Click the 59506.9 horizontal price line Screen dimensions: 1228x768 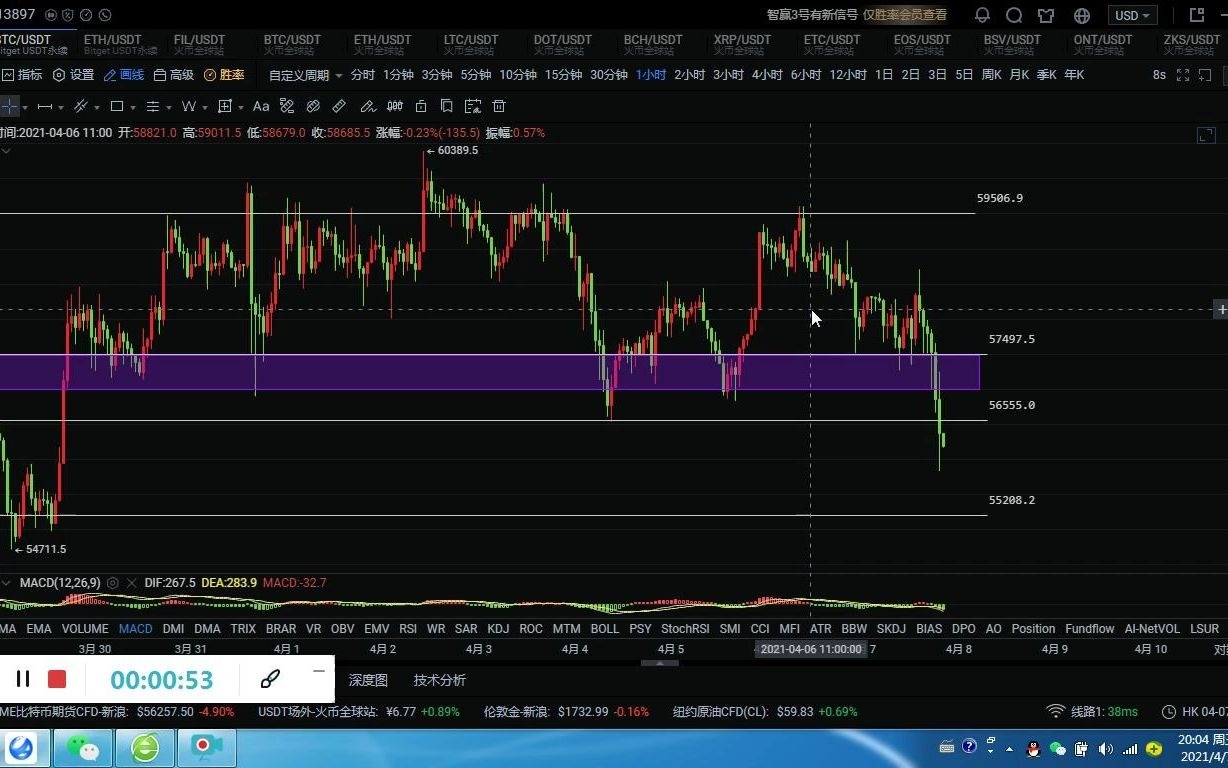487,213
